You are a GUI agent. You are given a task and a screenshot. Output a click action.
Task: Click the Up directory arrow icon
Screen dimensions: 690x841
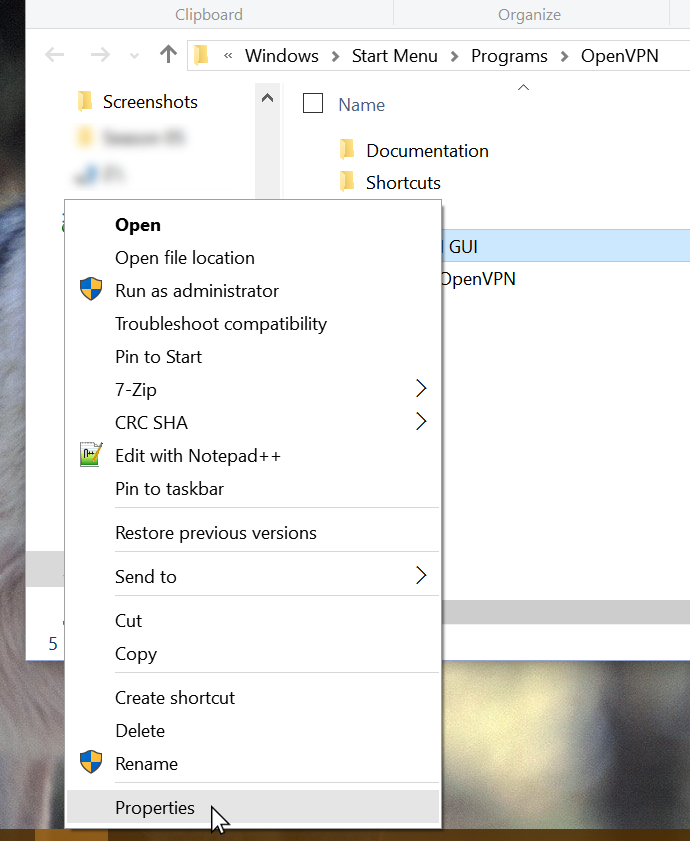168,55
